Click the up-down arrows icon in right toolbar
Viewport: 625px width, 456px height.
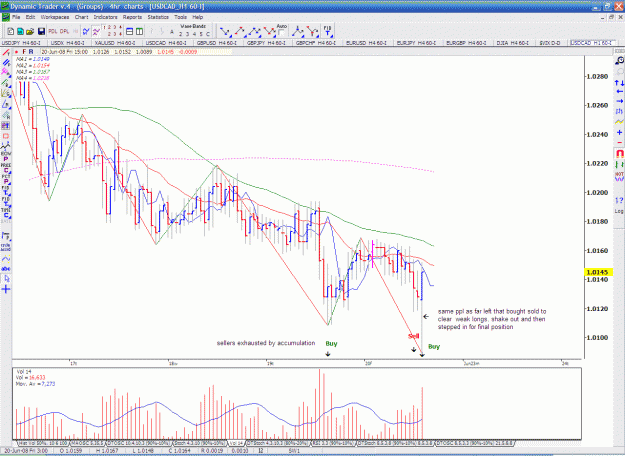619,83
